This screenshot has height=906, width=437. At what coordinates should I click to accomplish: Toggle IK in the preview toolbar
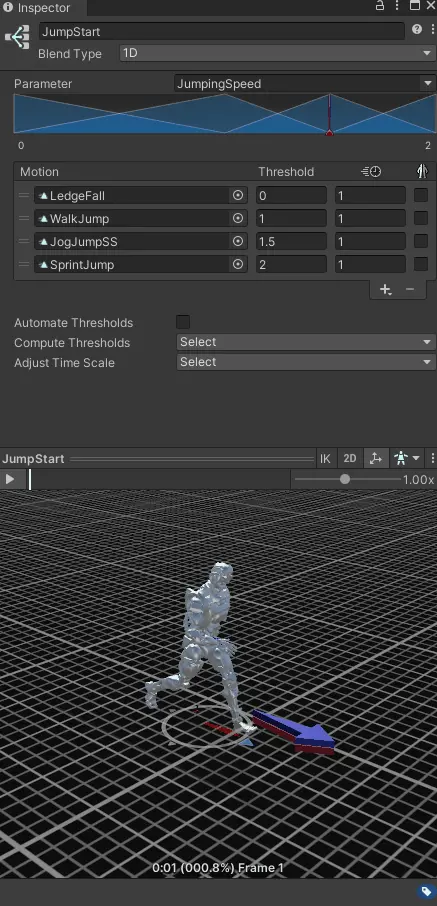click(325, 459)
